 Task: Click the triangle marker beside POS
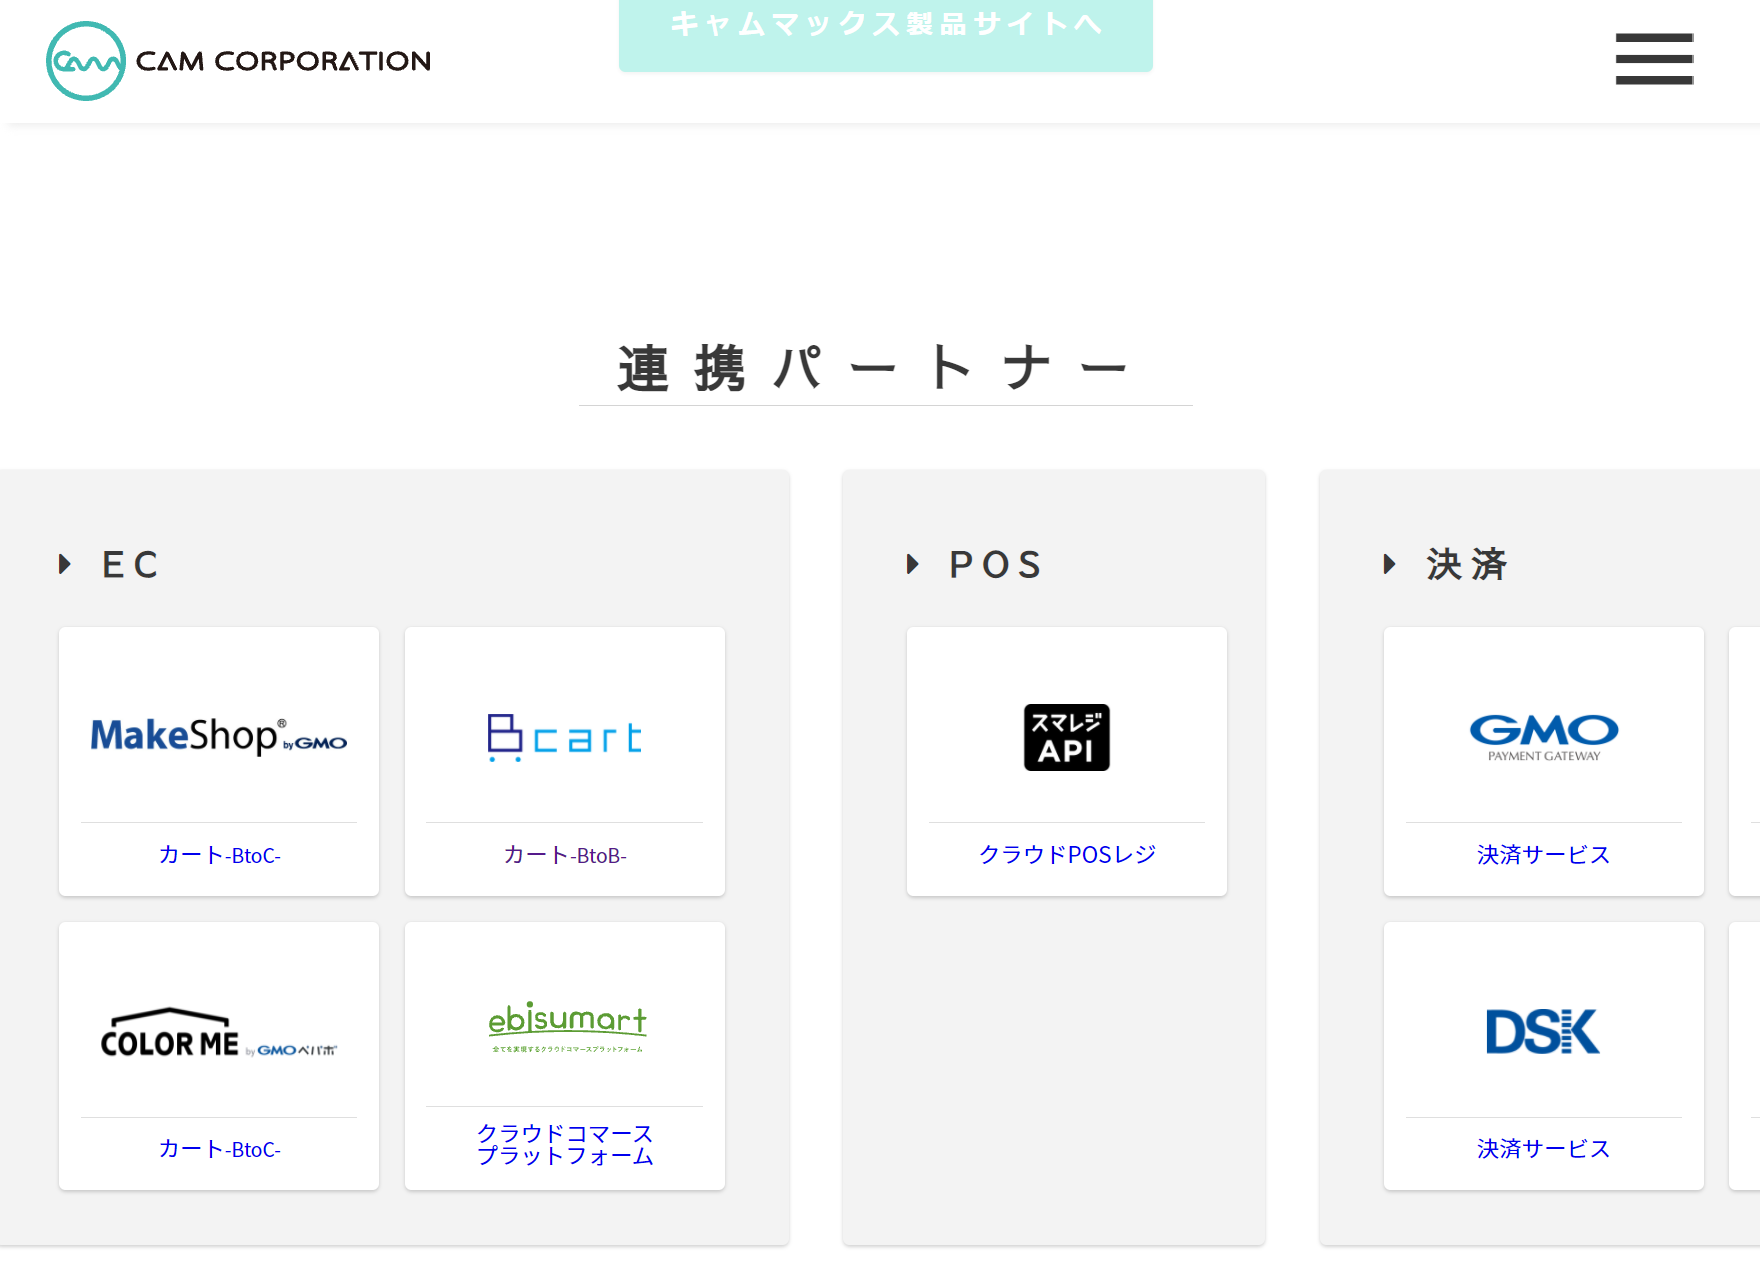coord(912,564)
